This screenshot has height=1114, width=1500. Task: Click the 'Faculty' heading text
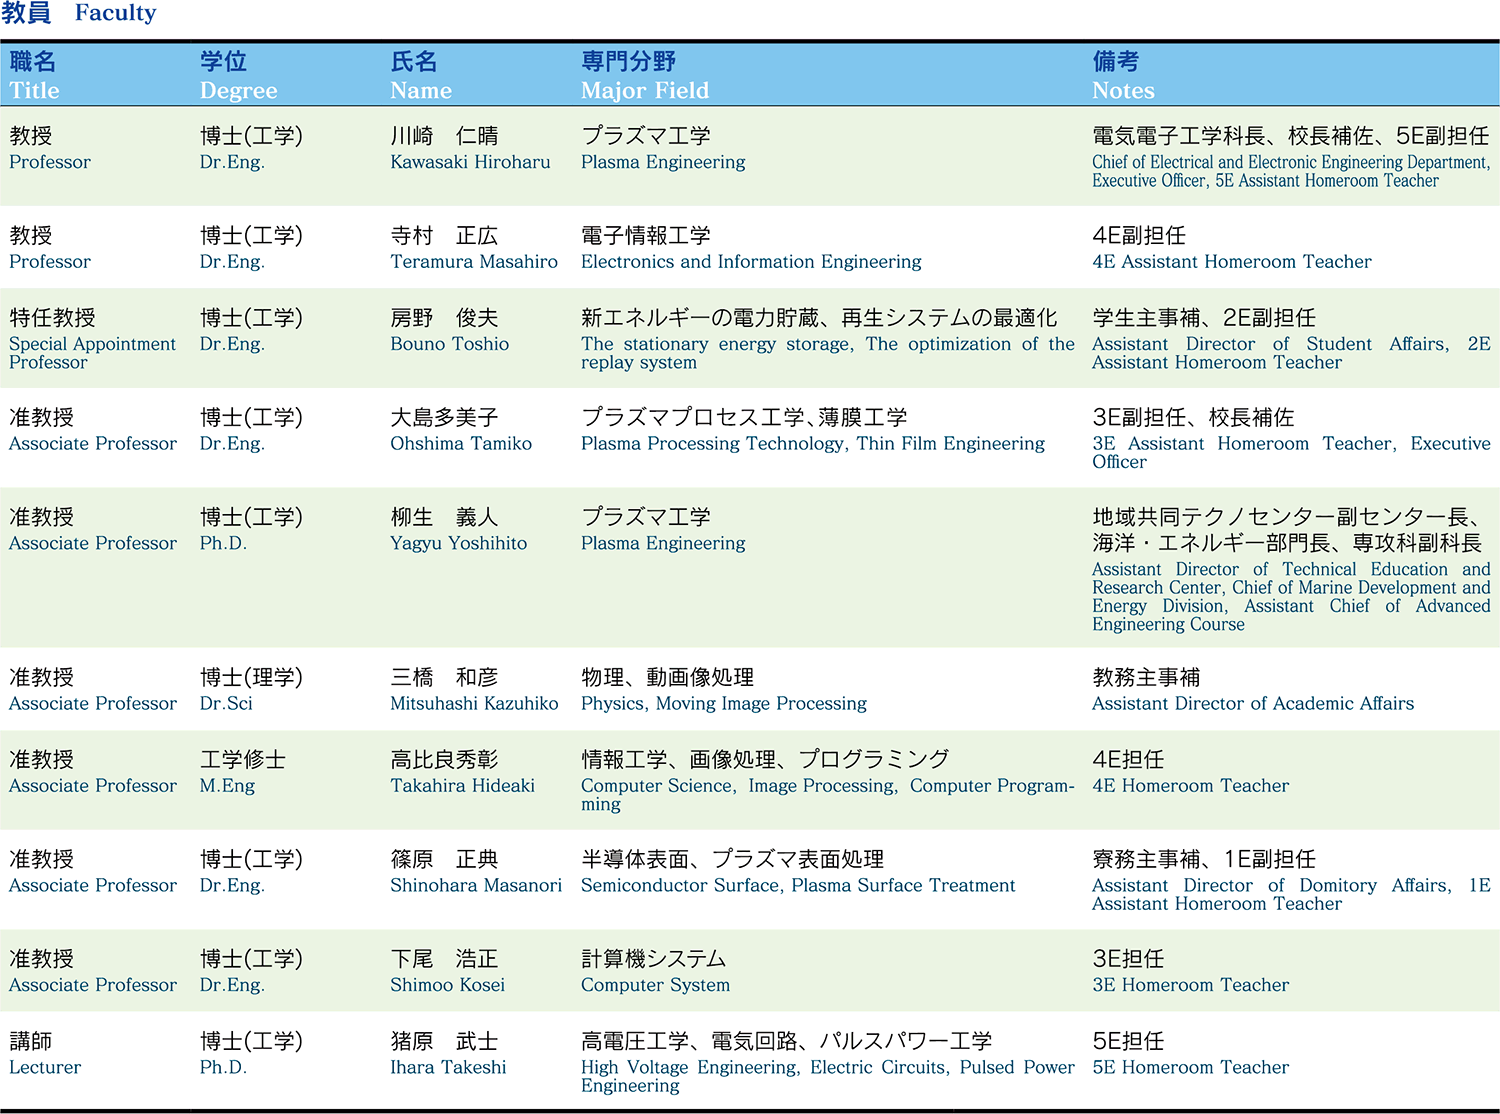point(115,13)
